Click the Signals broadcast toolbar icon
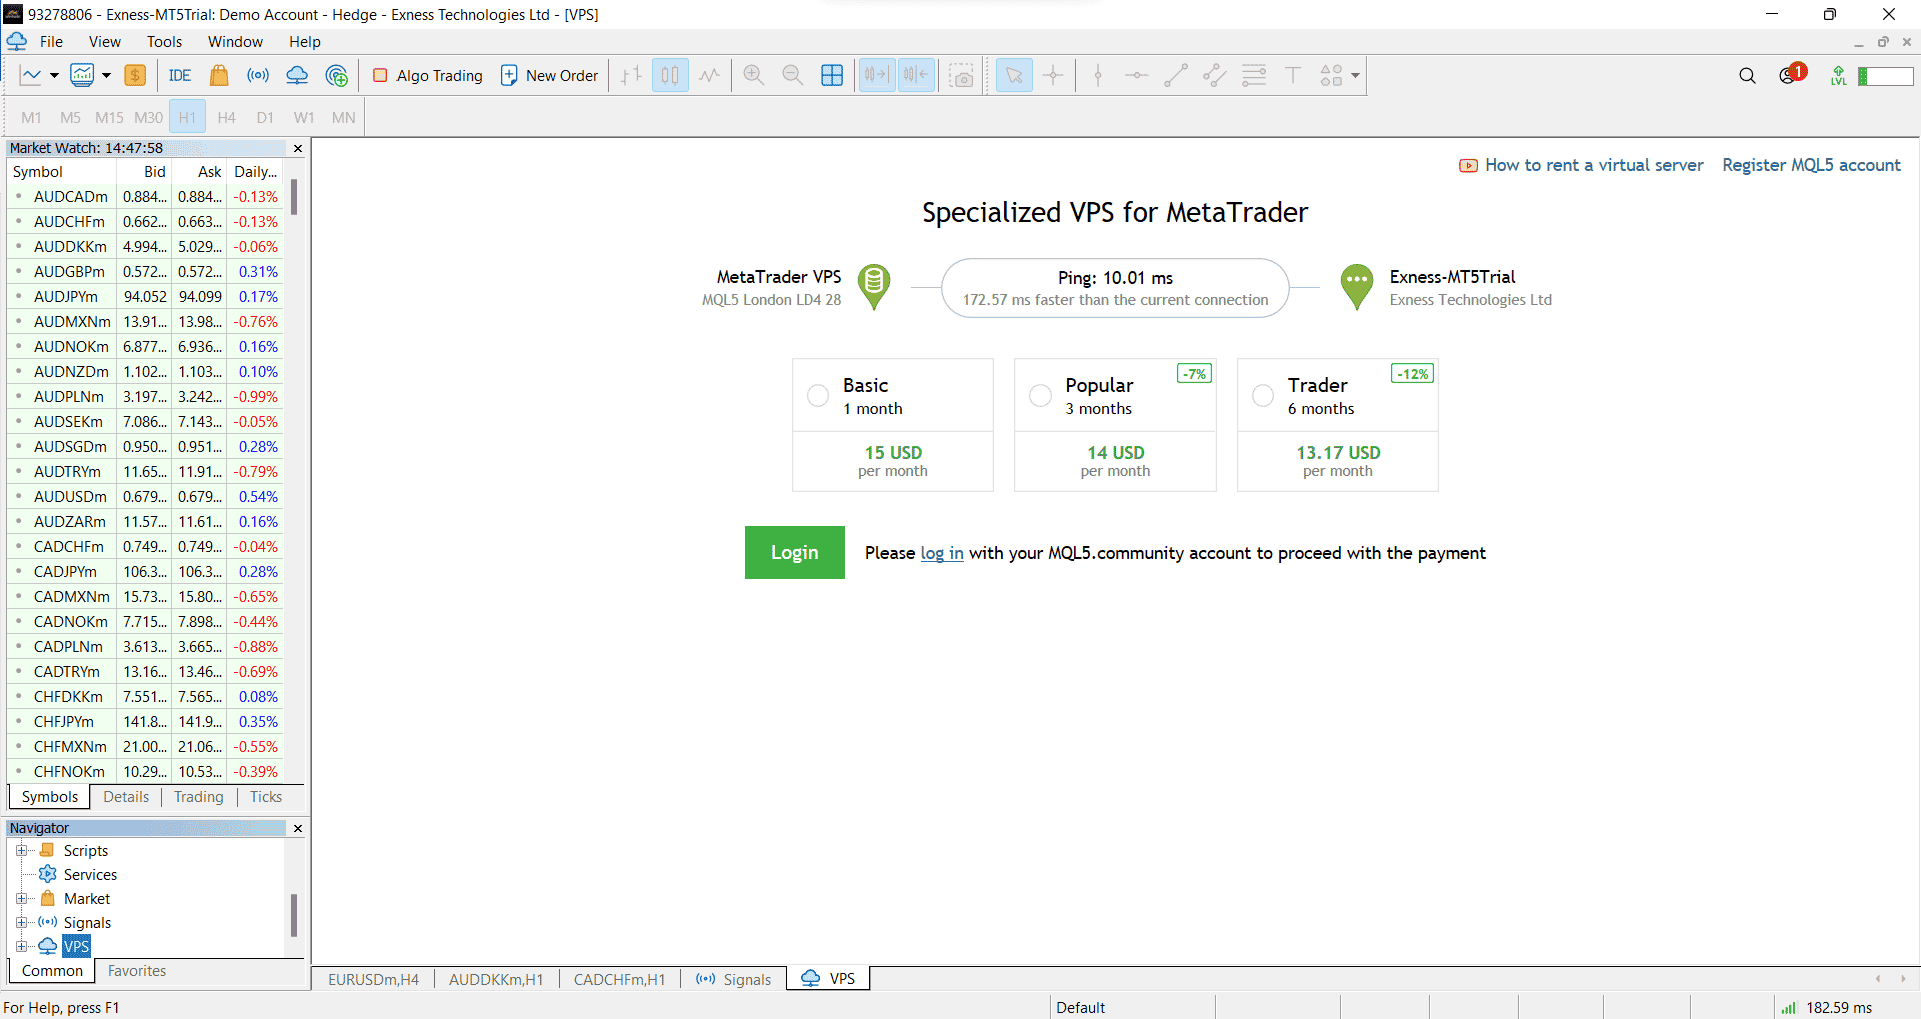 (258, 75)
